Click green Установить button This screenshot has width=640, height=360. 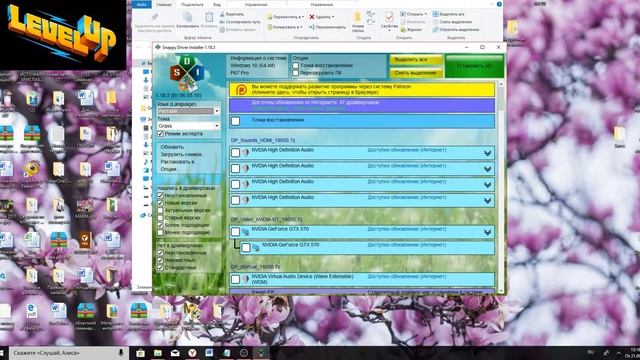point(474,66)
